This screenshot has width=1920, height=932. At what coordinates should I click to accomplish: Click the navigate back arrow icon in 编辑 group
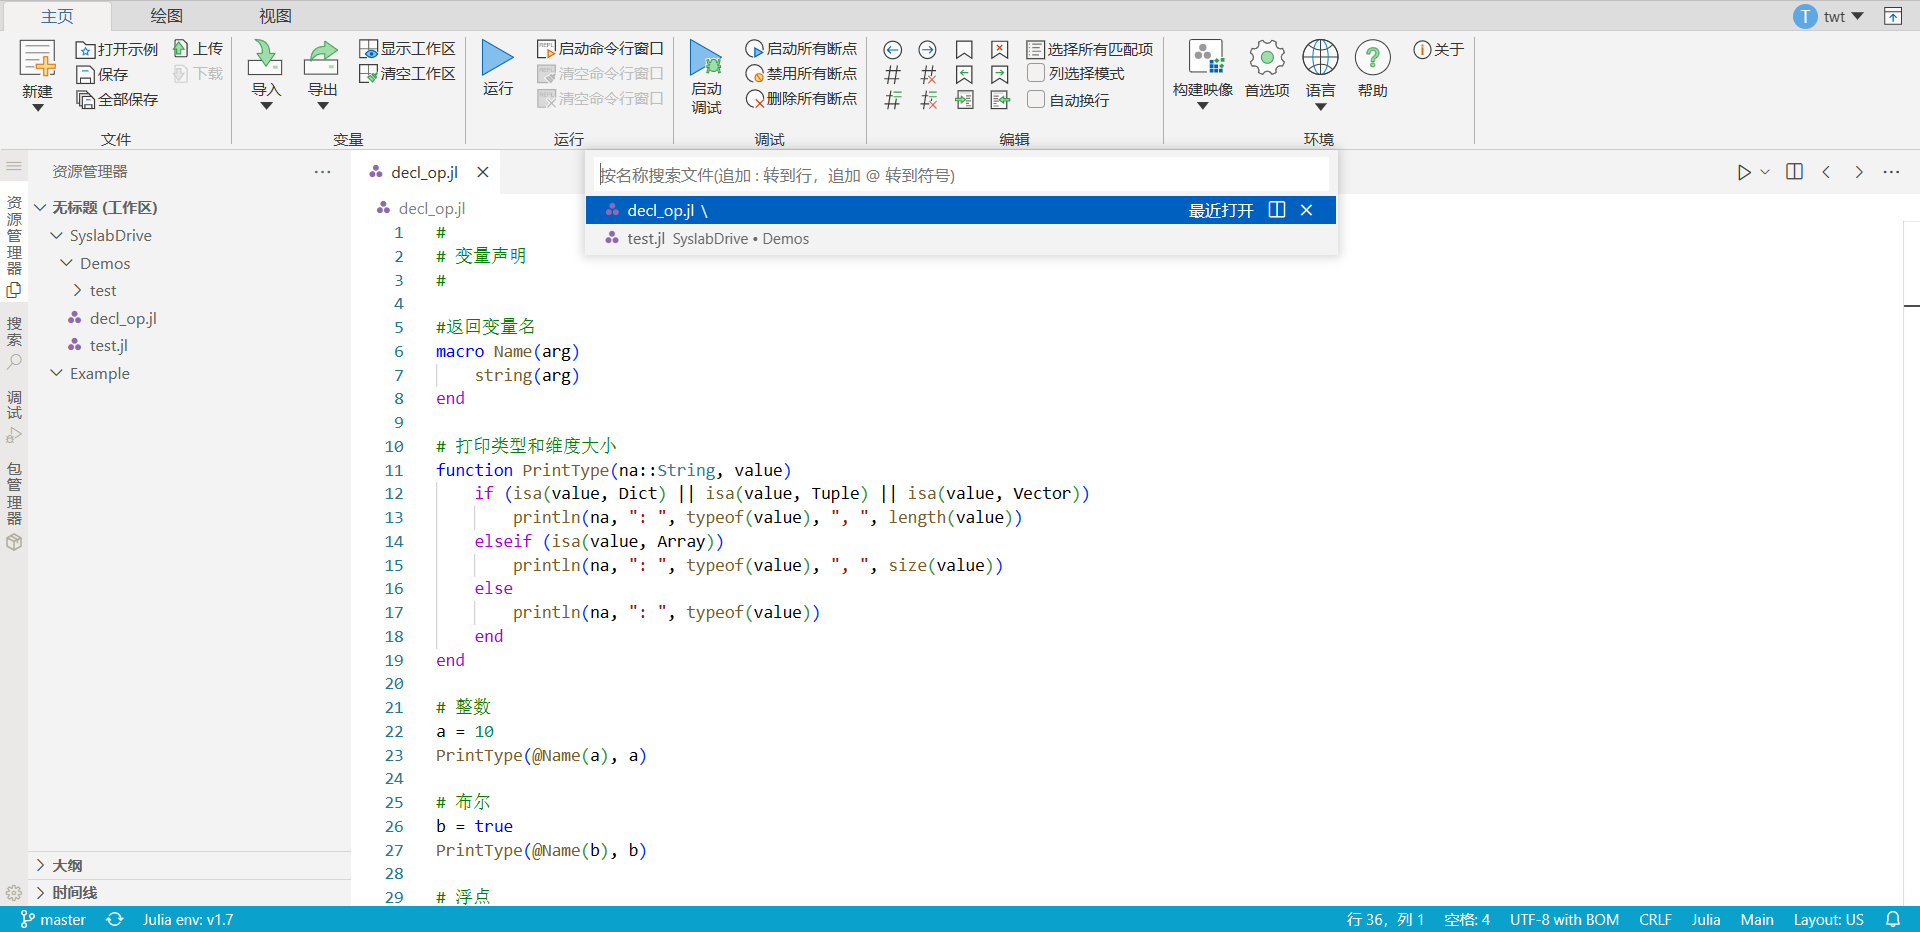click(x=893, y=49)
